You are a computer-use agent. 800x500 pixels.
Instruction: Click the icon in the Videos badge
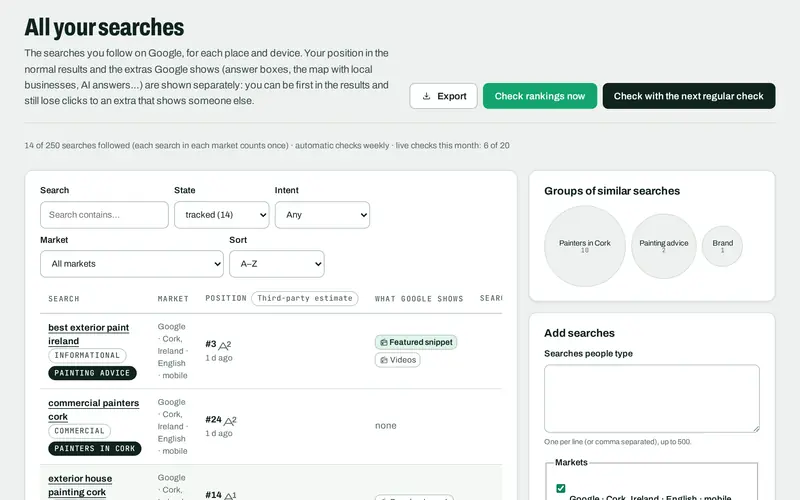[384, 360]
